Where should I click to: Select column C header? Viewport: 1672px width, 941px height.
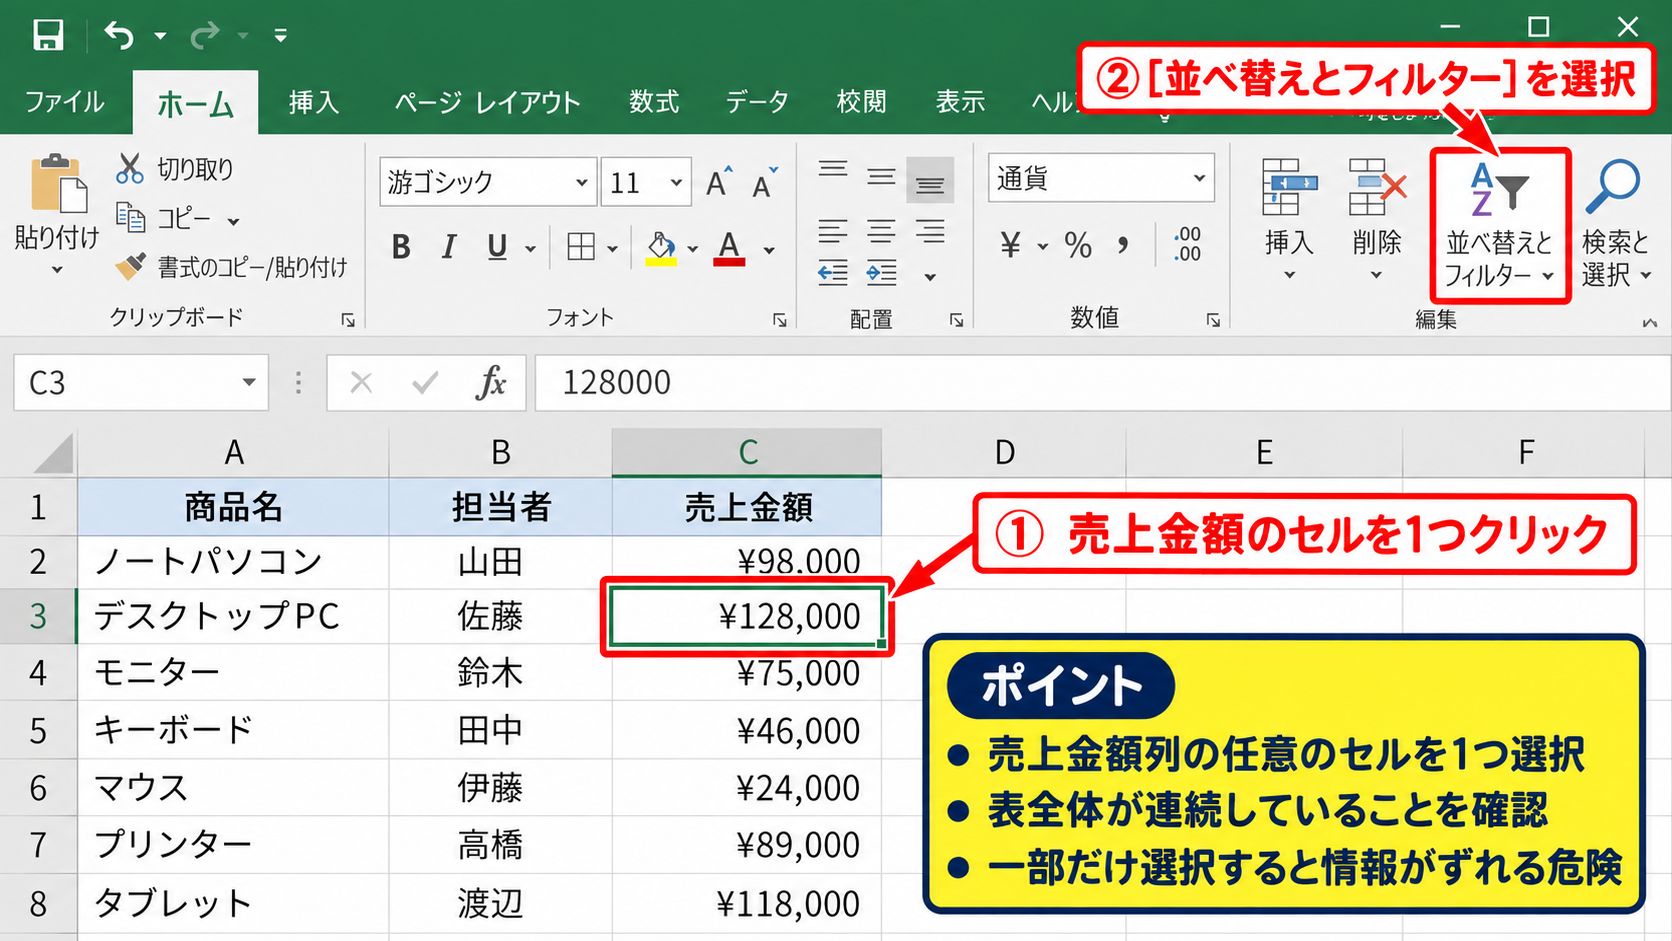(x=747, y=452)
